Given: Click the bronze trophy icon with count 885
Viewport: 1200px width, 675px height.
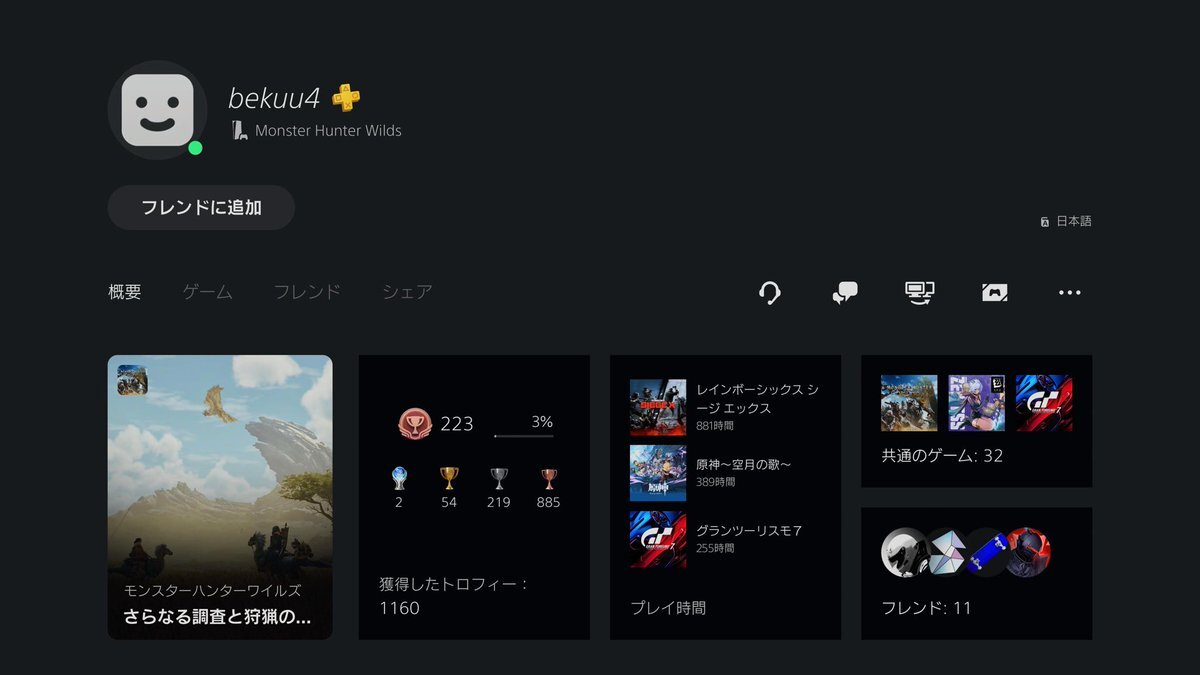Looking at the screenshot, I should point(548,479).
